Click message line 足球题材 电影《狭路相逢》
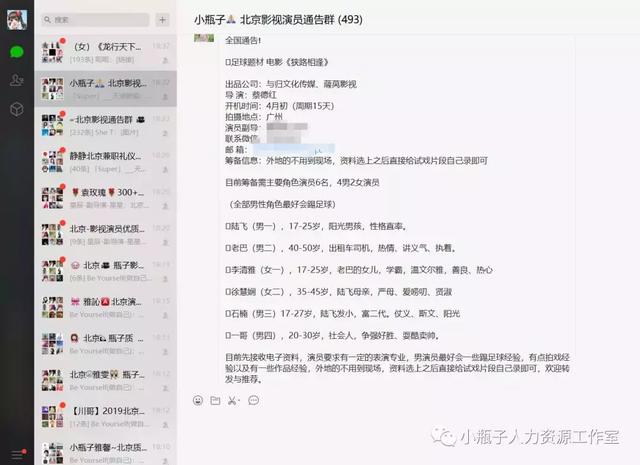The height and width of the screenshot is (465, 640). pos(277,62)
